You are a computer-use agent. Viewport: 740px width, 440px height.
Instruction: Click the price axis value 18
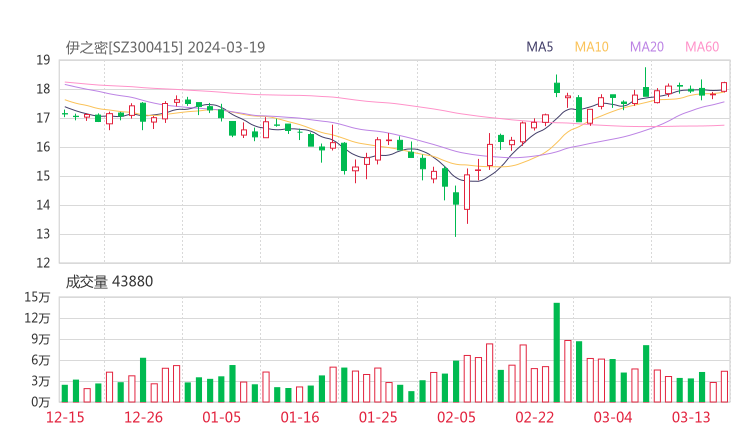pyautogui.click(x=43, y=89)
